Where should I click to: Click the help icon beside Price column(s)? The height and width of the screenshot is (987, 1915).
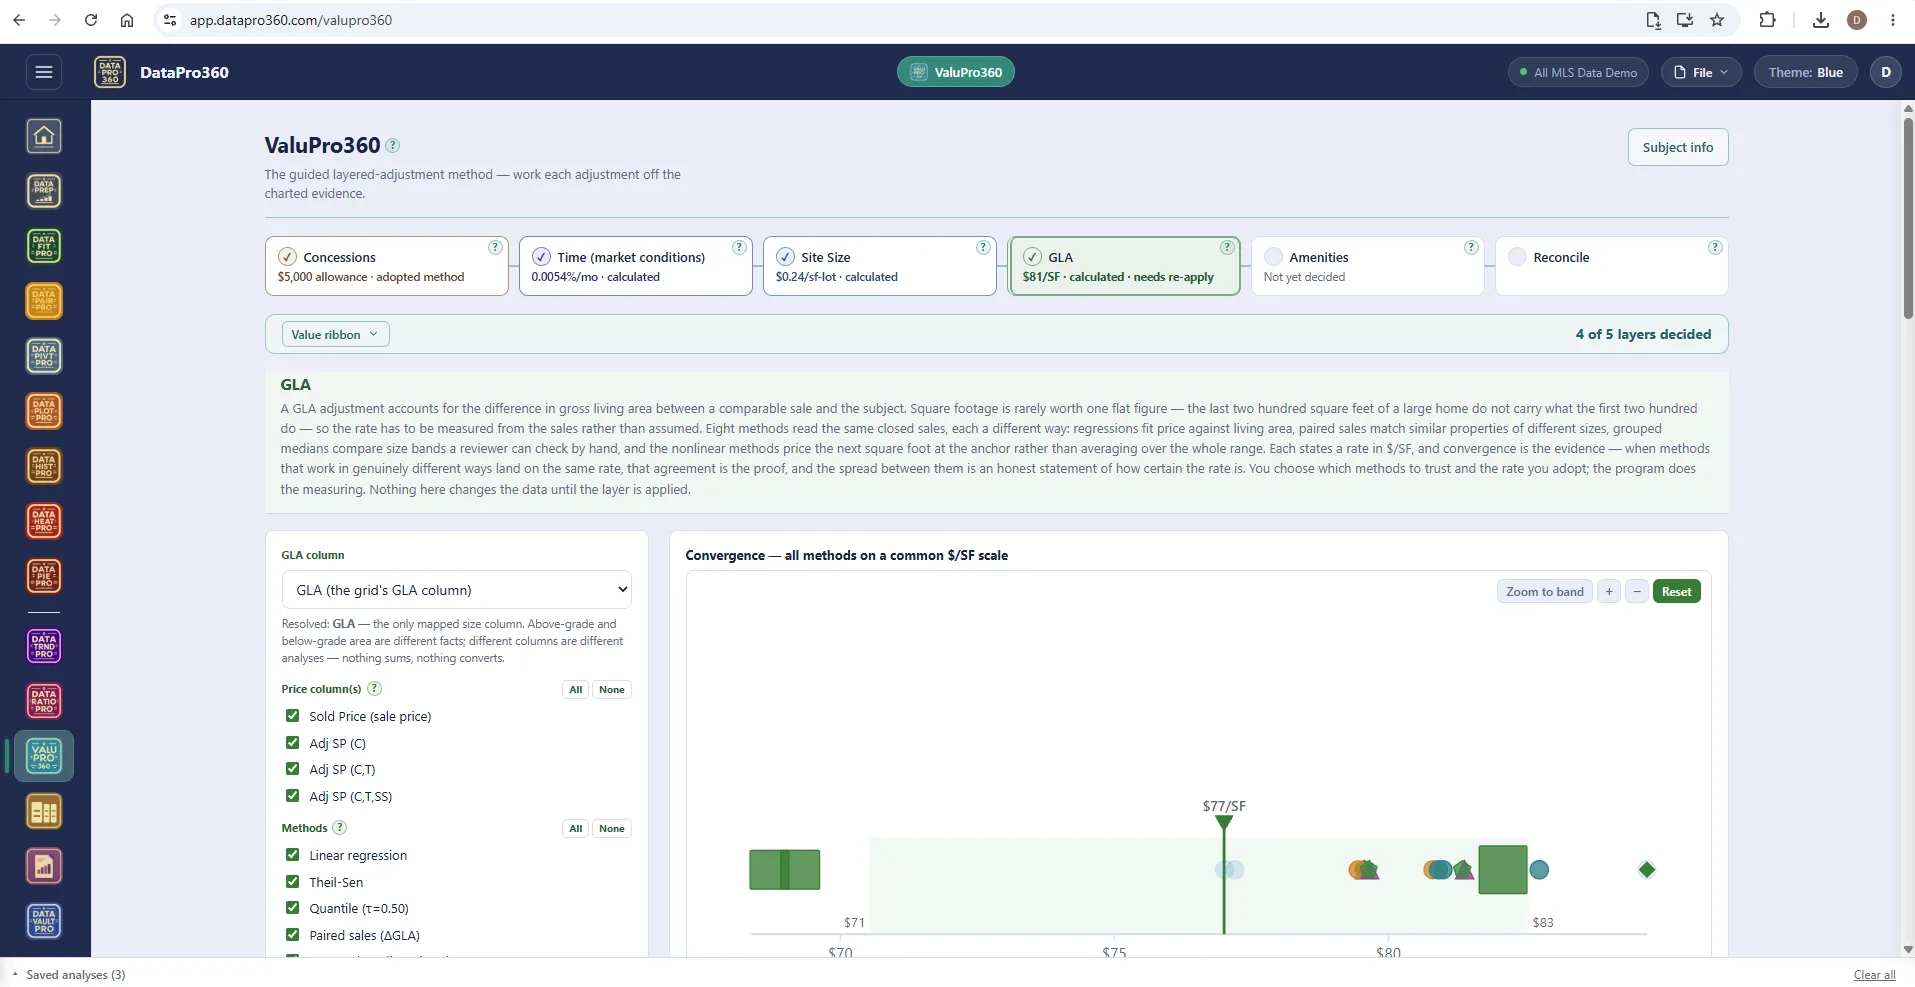[374, 688]
